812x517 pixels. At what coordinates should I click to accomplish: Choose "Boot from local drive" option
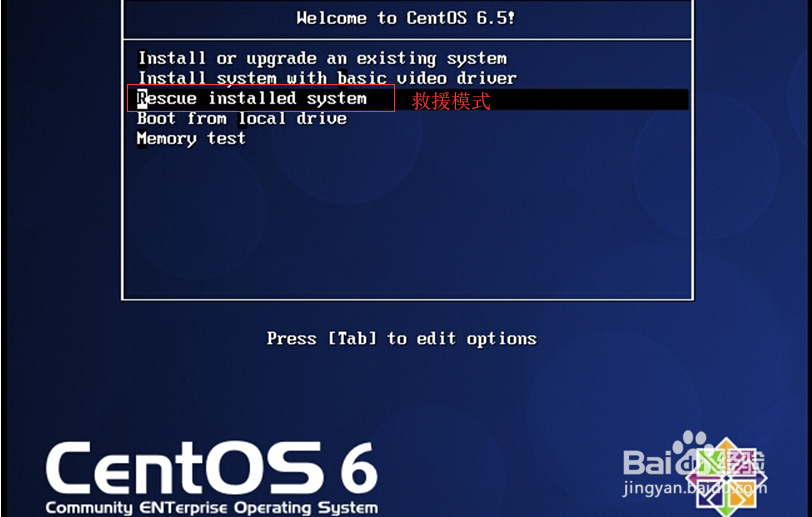pyautogui.click(x=241, y=119)
